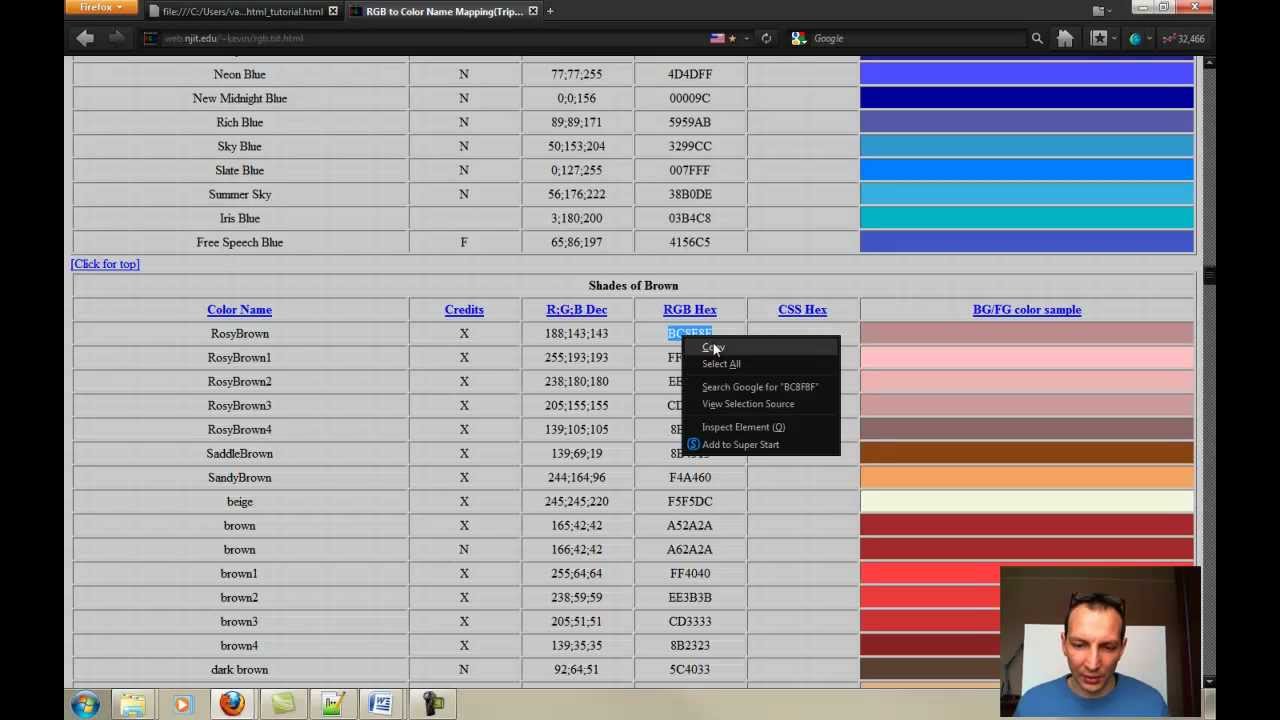Open Windows Explorer from the taskbar
Viewport: 1280px width, 720px height.
pyautogui.click(x=133, y=704)
